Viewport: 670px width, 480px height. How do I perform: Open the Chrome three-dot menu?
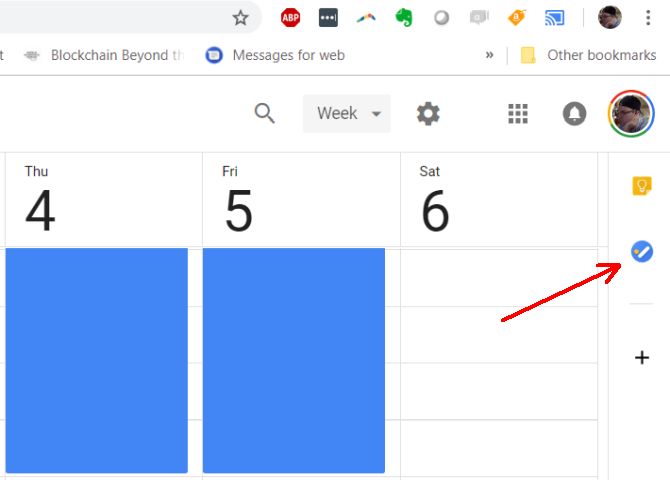tap(648, 18)
